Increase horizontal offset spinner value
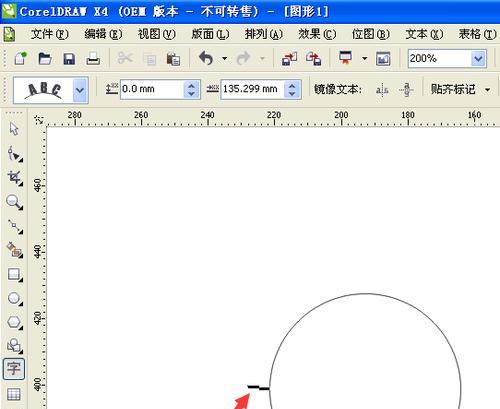The width and height of the screenshot is (500, 409). click(x=292, y=86)
